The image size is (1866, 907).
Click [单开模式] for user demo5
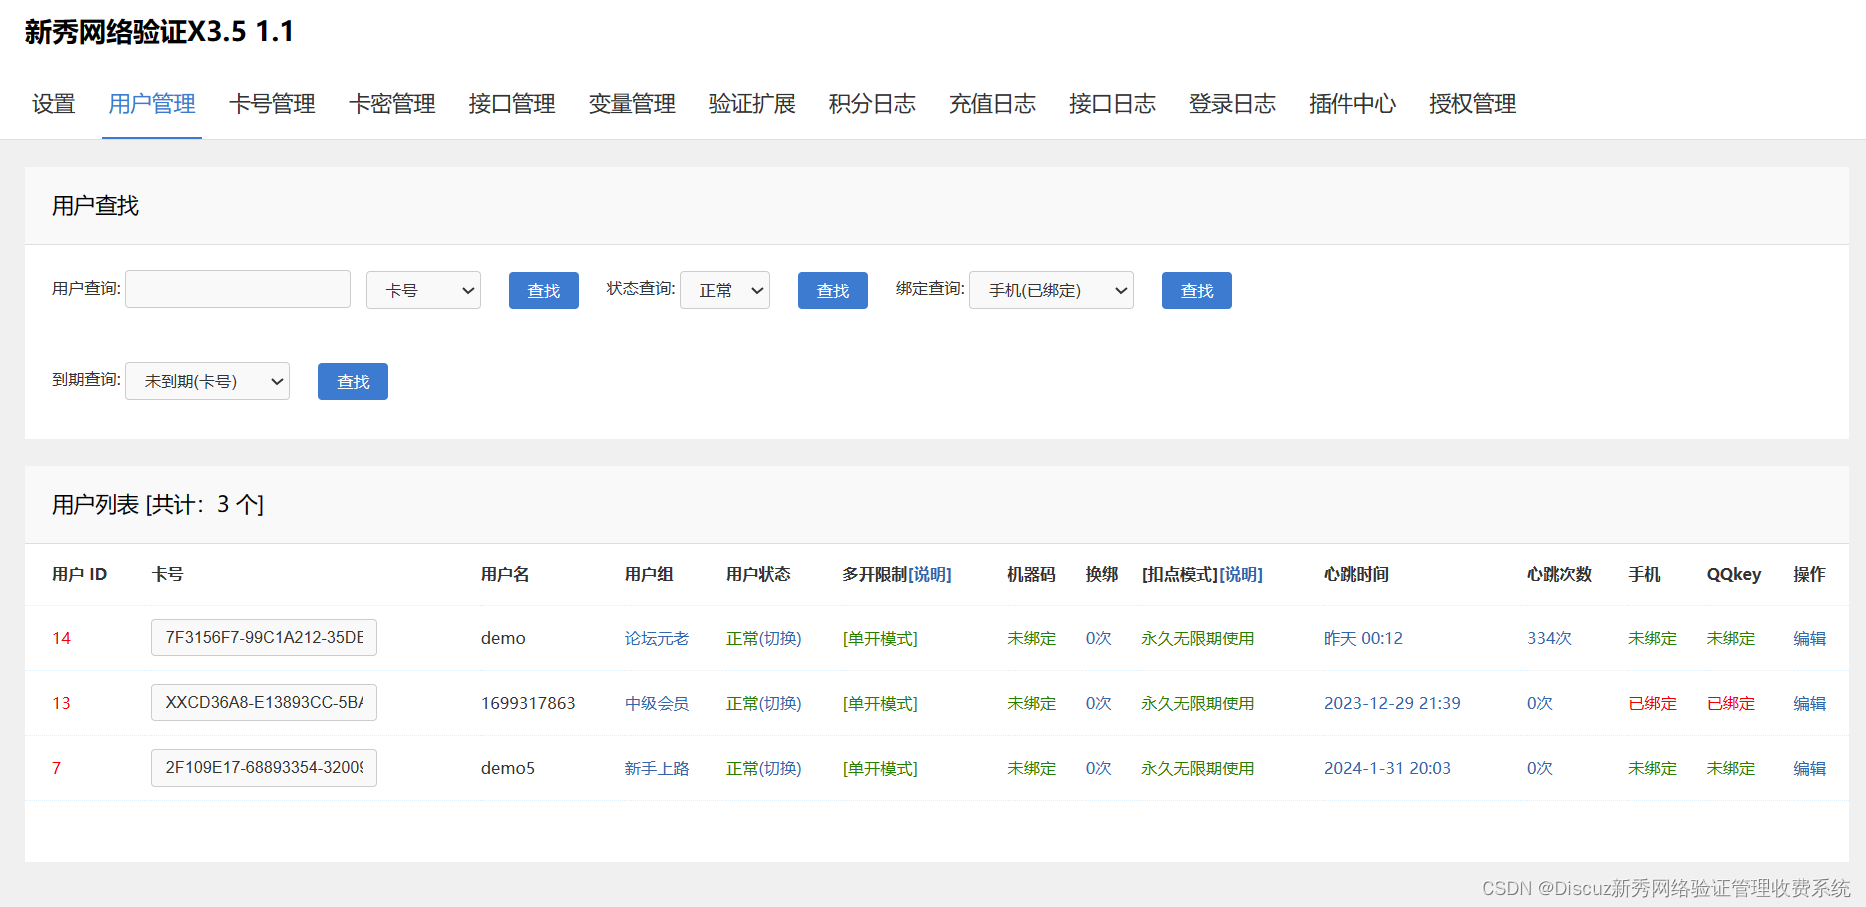click(x=880, y=768)
